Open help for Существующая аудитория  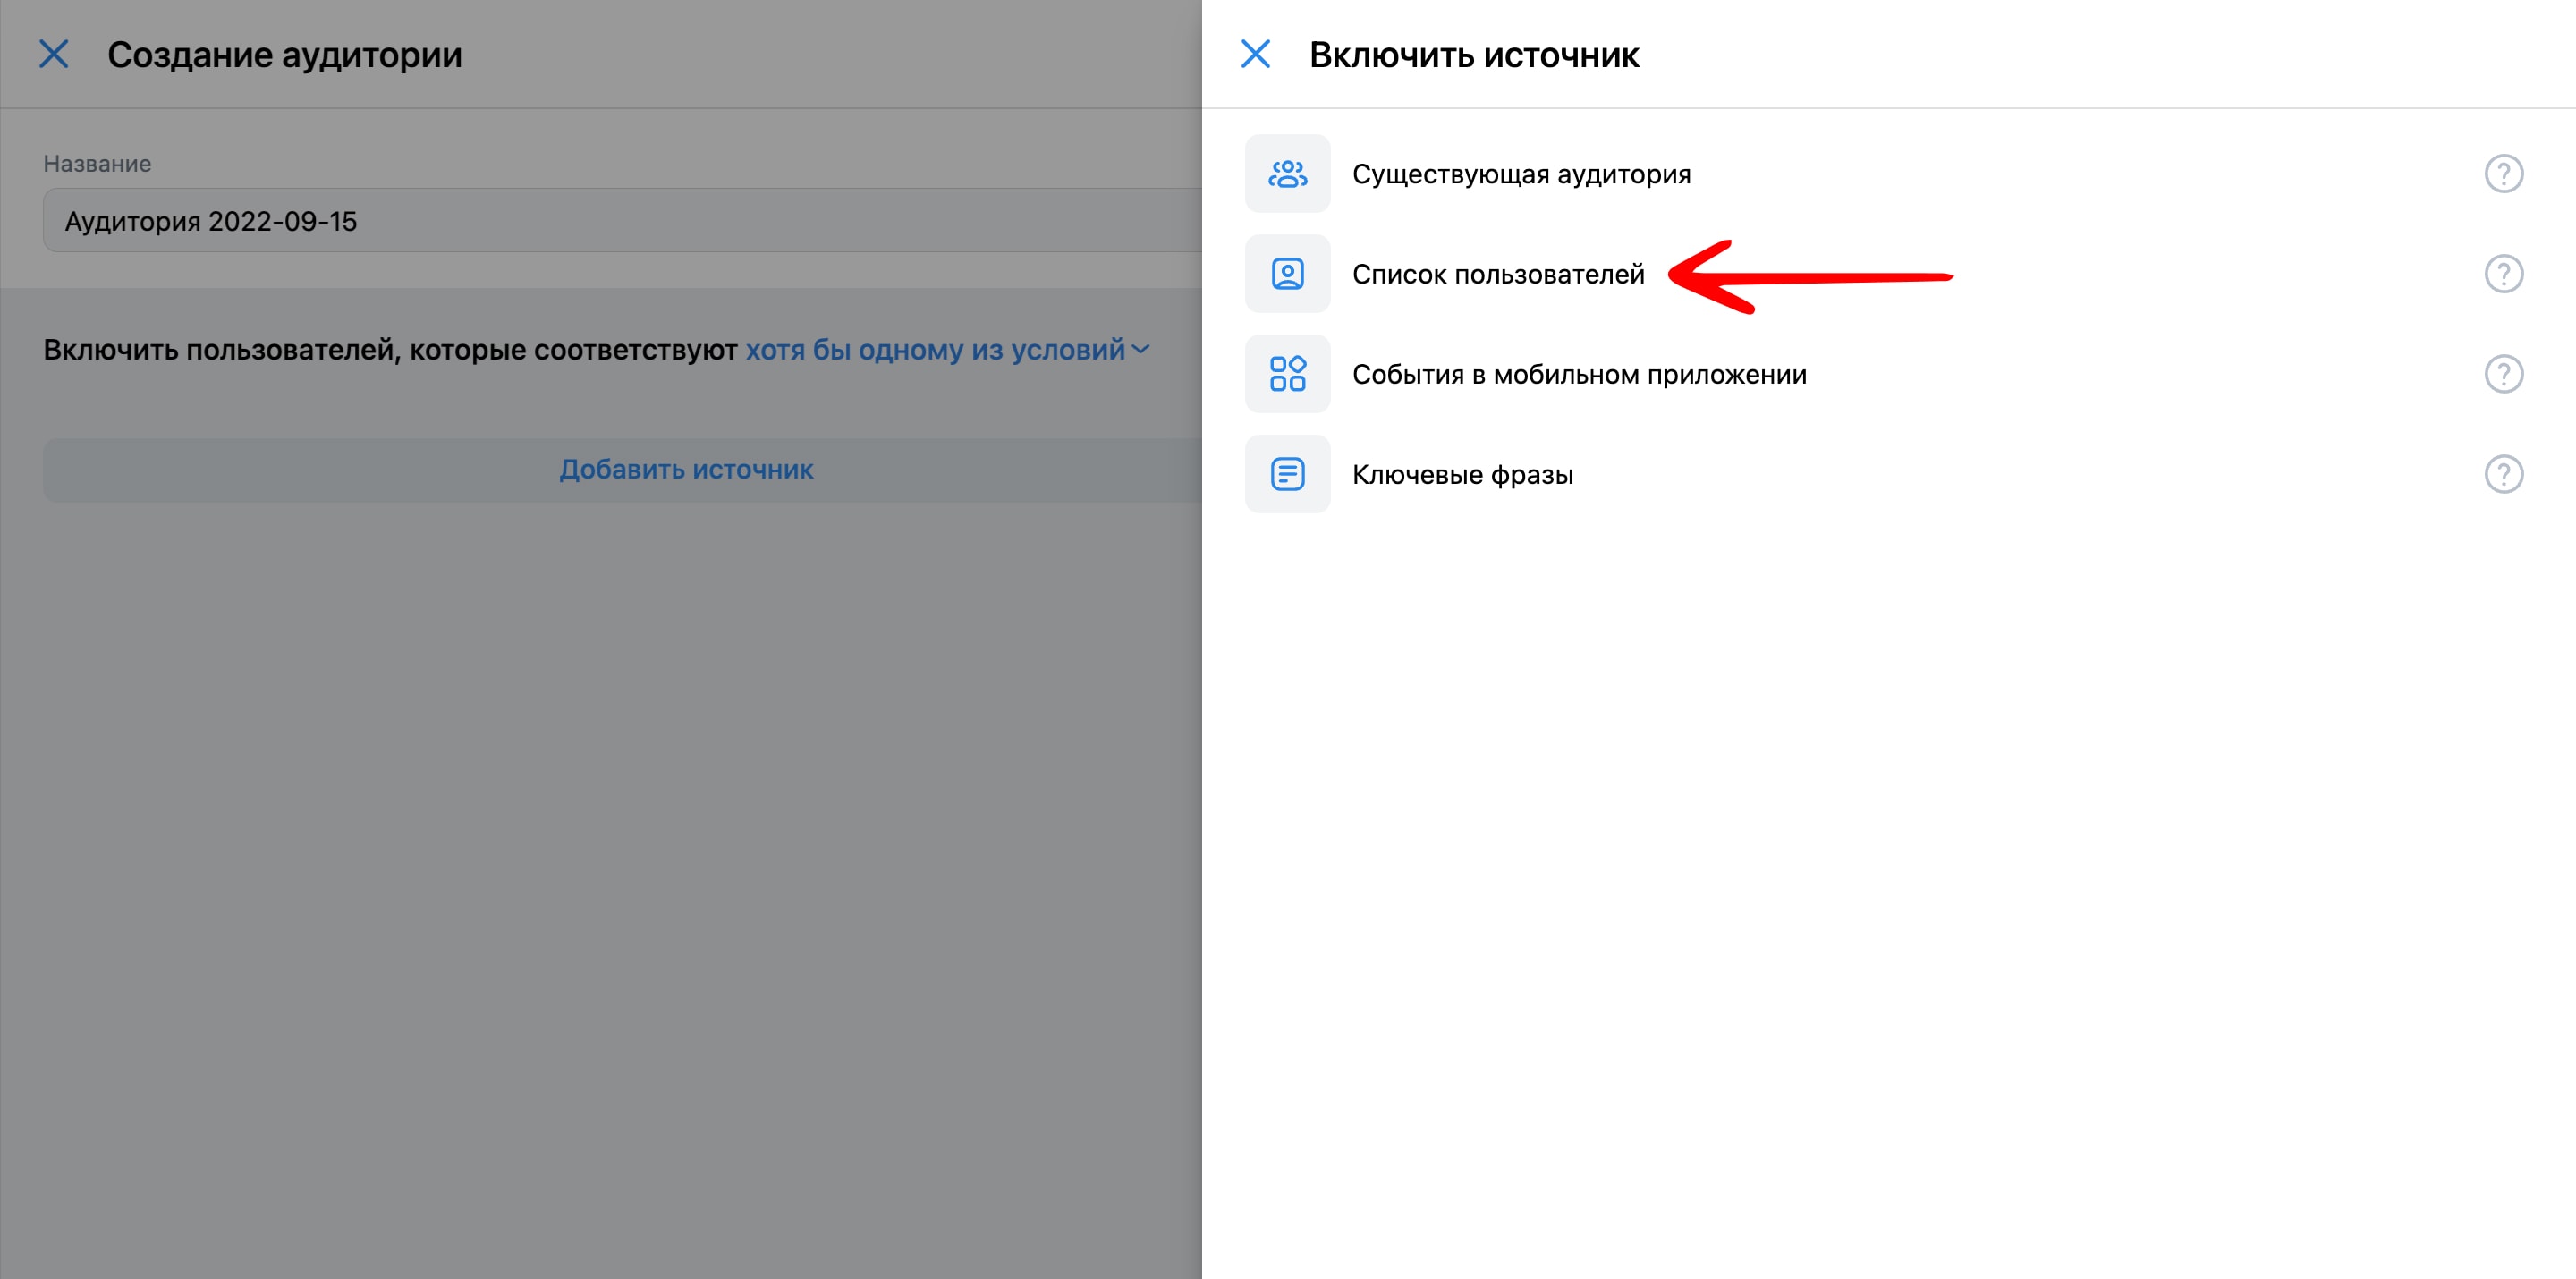coord(2503,174)
